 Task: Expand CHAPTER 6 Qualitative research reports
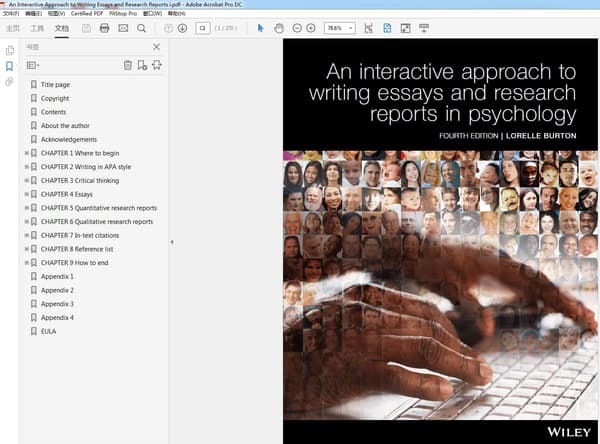pos(26,222)
